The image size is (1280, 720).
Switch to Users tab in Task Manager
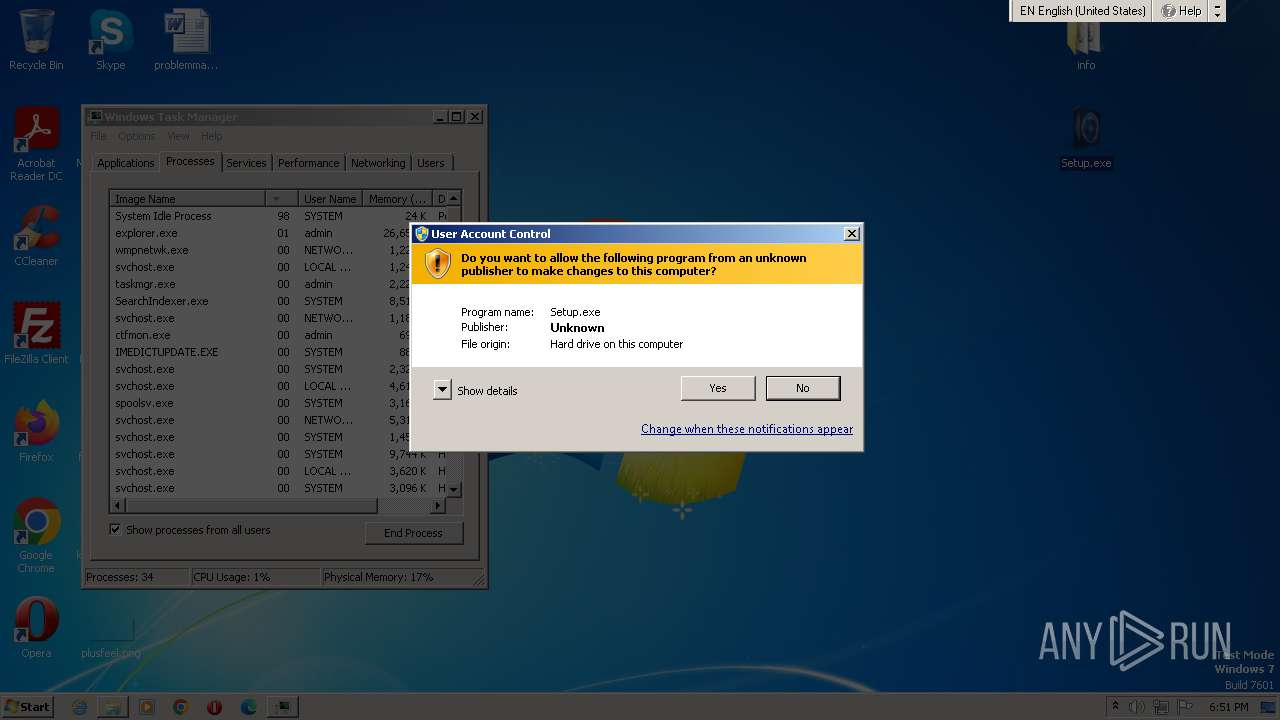(x=431, y=163)
